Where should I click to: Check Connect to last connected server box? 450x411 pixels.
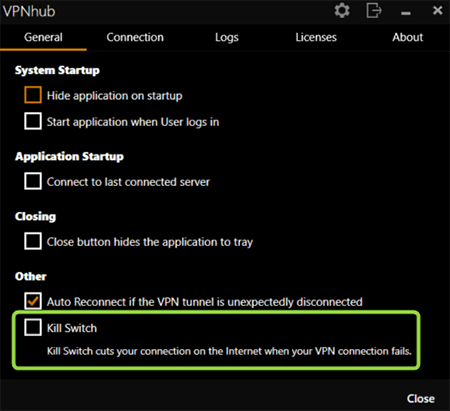[x=33, y=181]
